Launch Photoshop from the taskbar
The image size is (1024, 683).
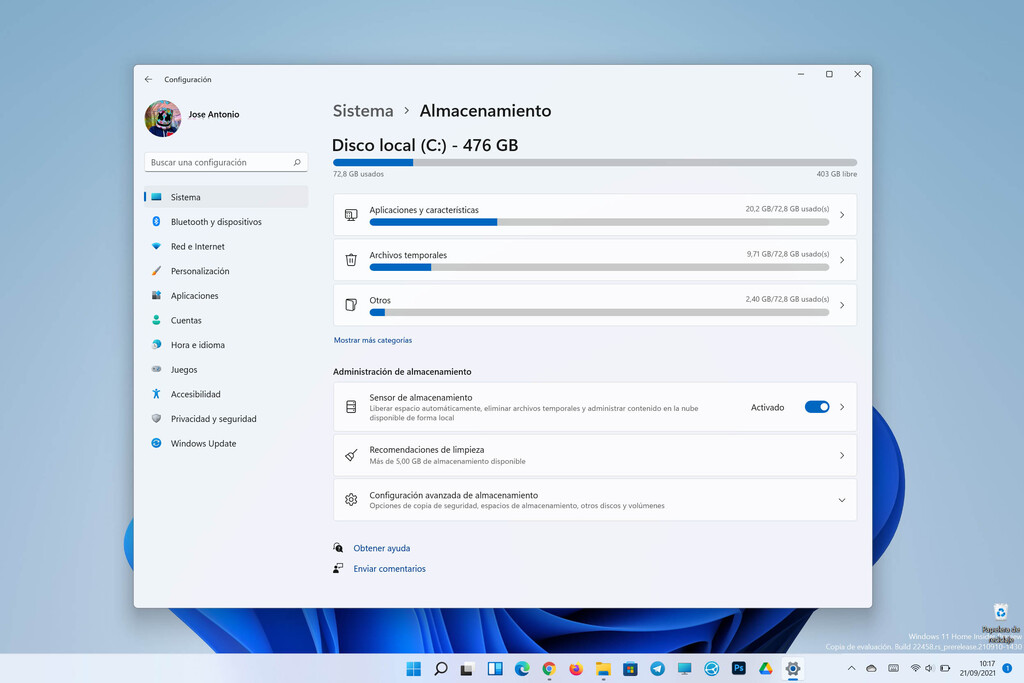(x=739, y=668)
